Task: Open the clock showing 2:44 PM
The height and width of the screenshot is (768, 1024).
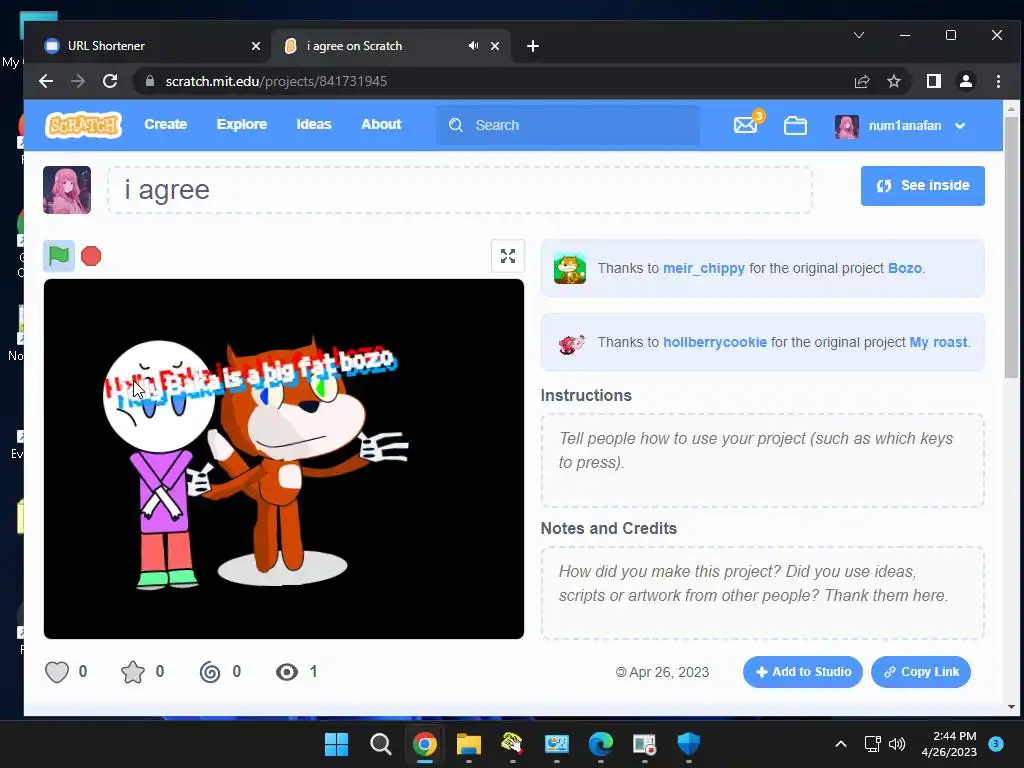Action: tap(949, 744)
